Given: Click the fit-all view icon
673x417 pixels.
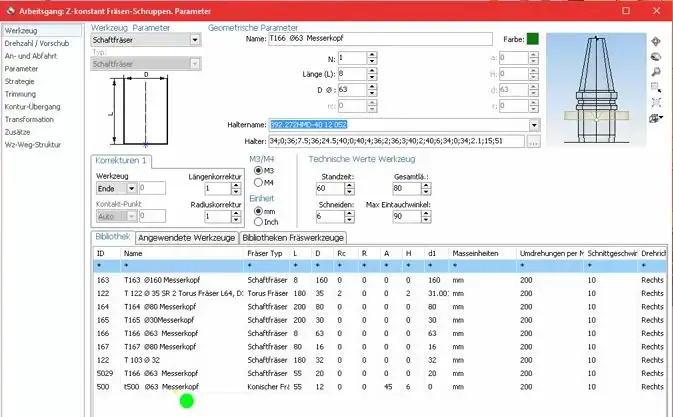Looking at the screenshot, I should [656, 102].
